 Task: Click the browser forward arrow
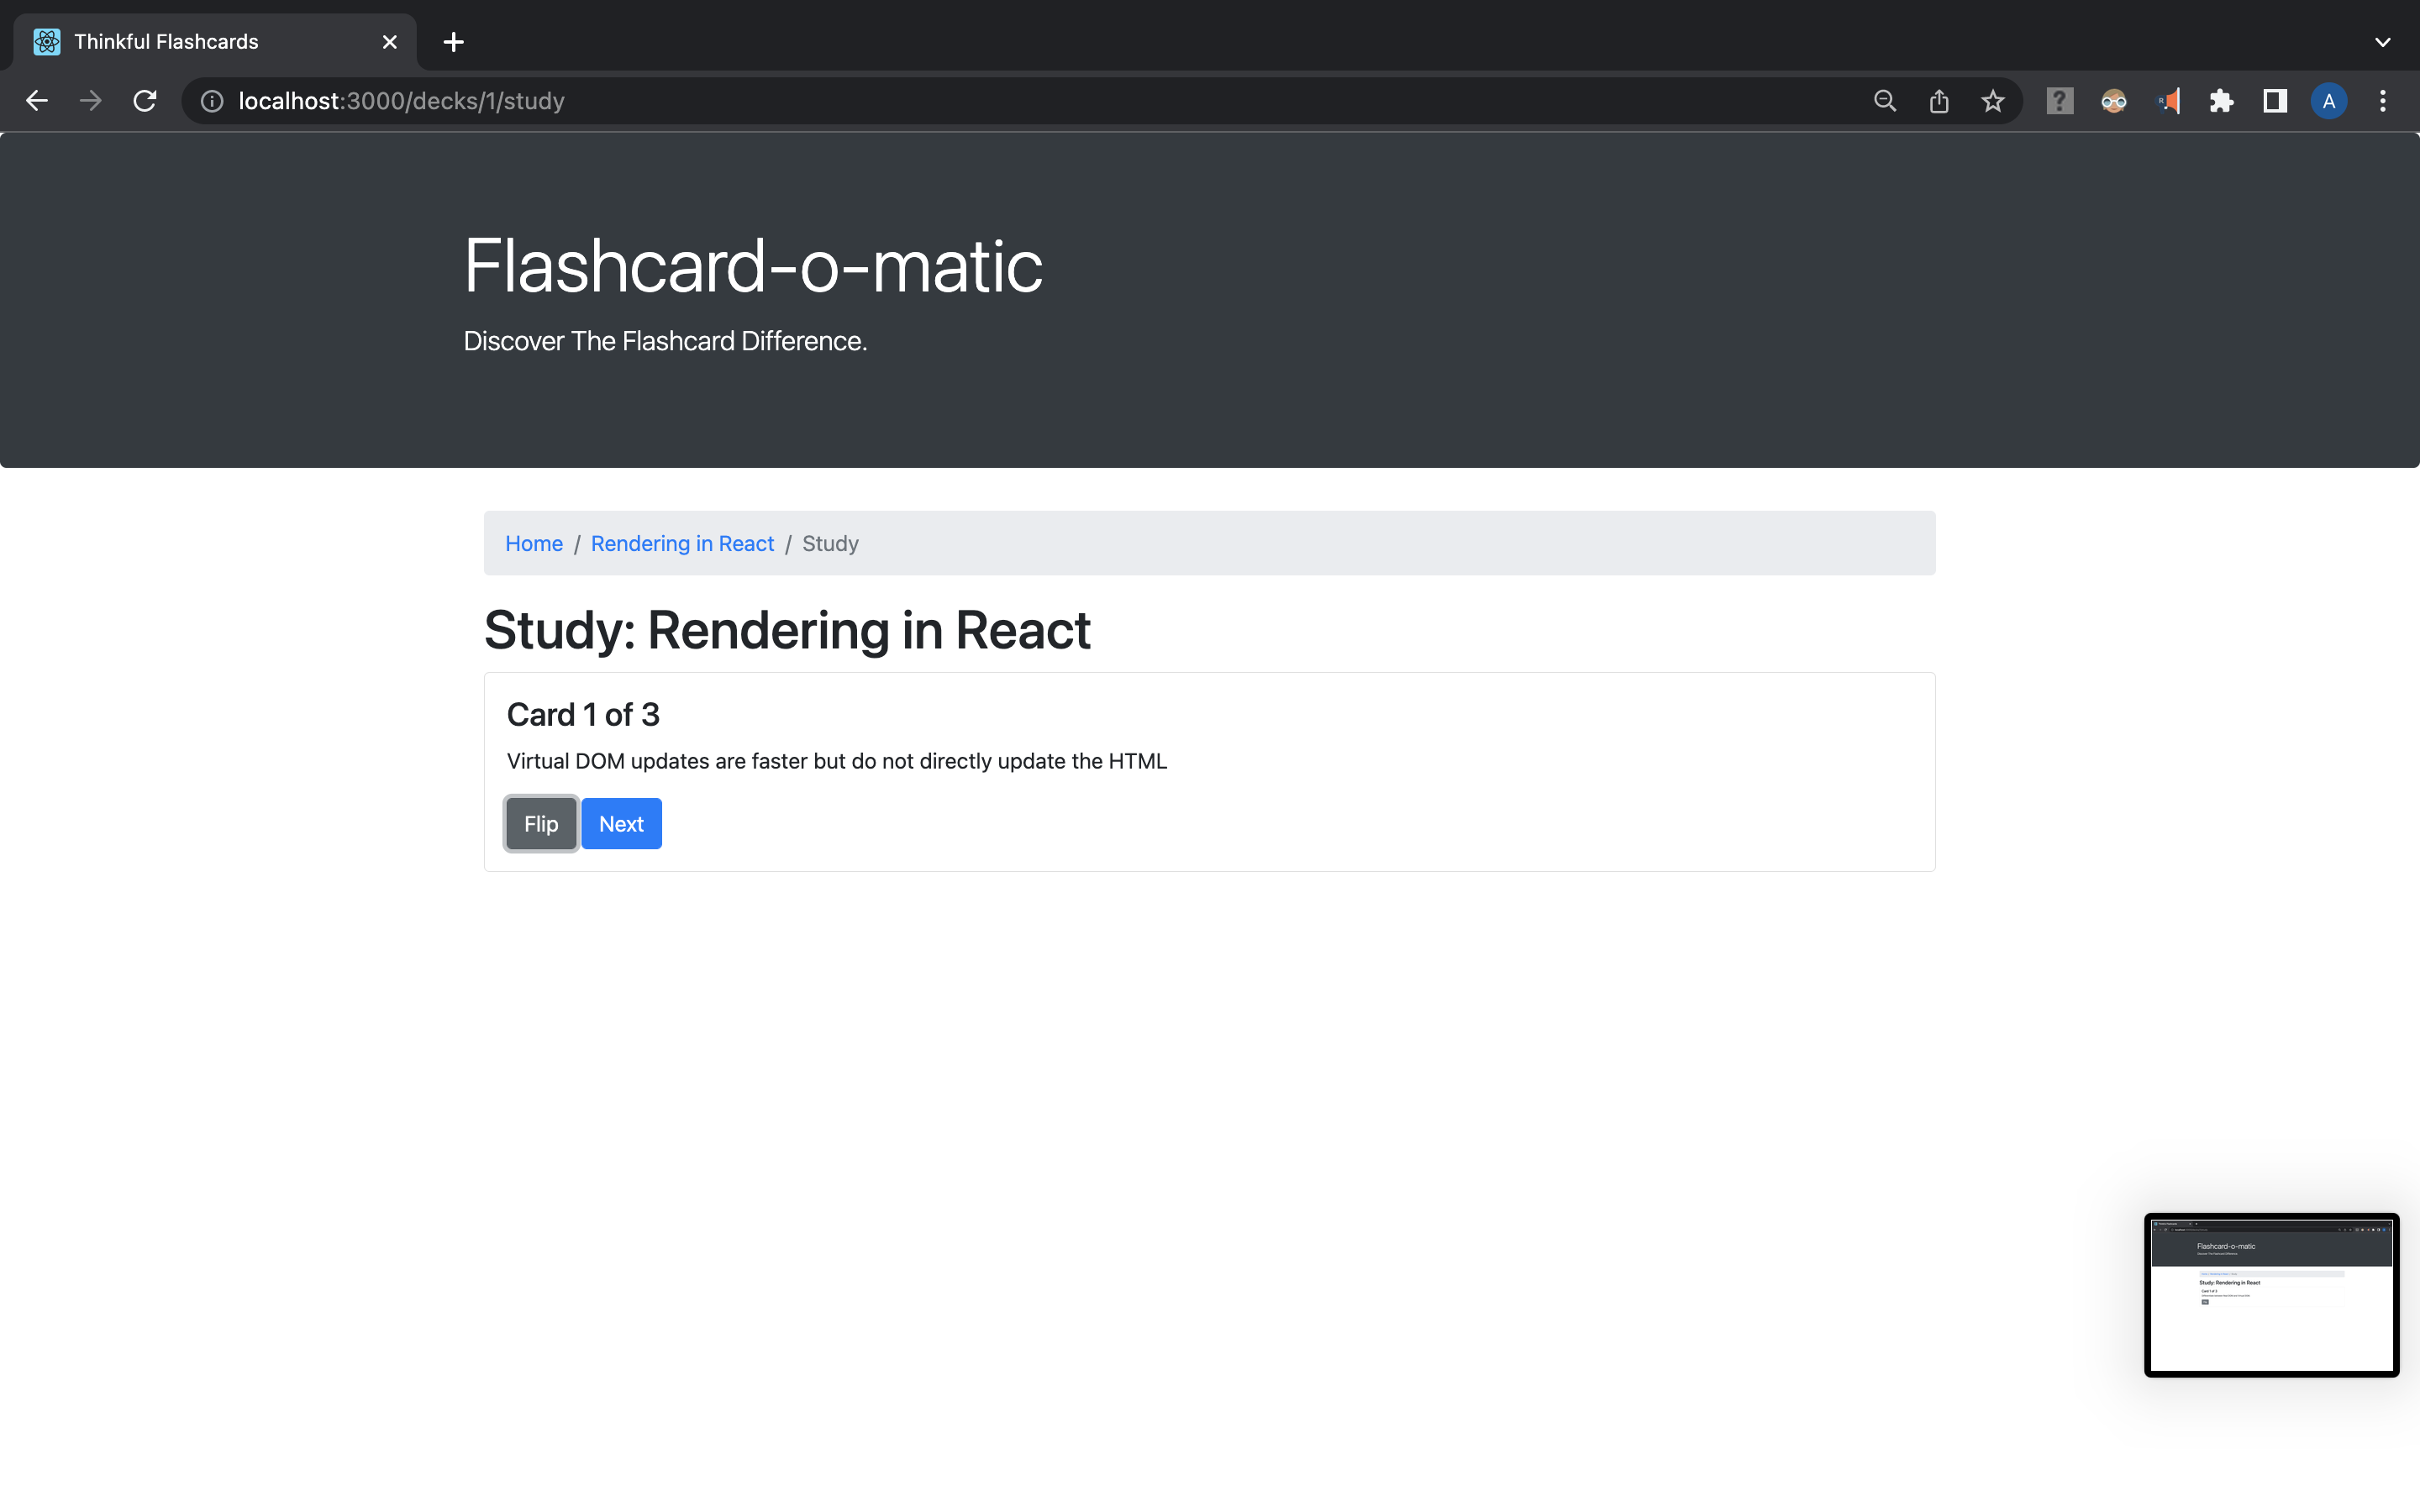91,100
